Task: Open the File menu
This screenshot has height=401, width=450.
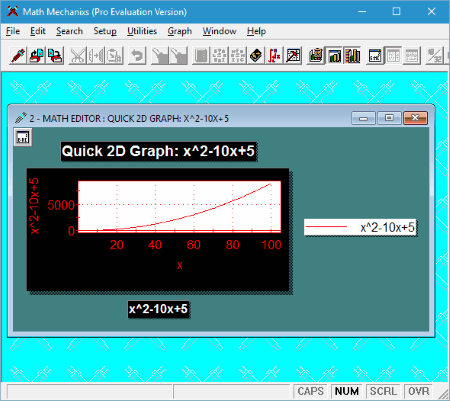Action: pyautogui.click(x=13, y=31)
